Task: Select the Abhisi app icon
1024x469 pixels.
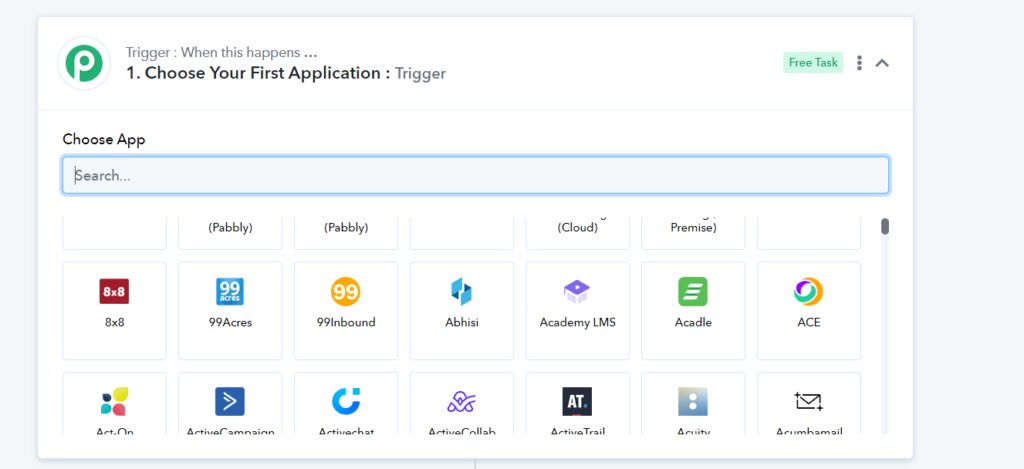Action: [461, 291]
